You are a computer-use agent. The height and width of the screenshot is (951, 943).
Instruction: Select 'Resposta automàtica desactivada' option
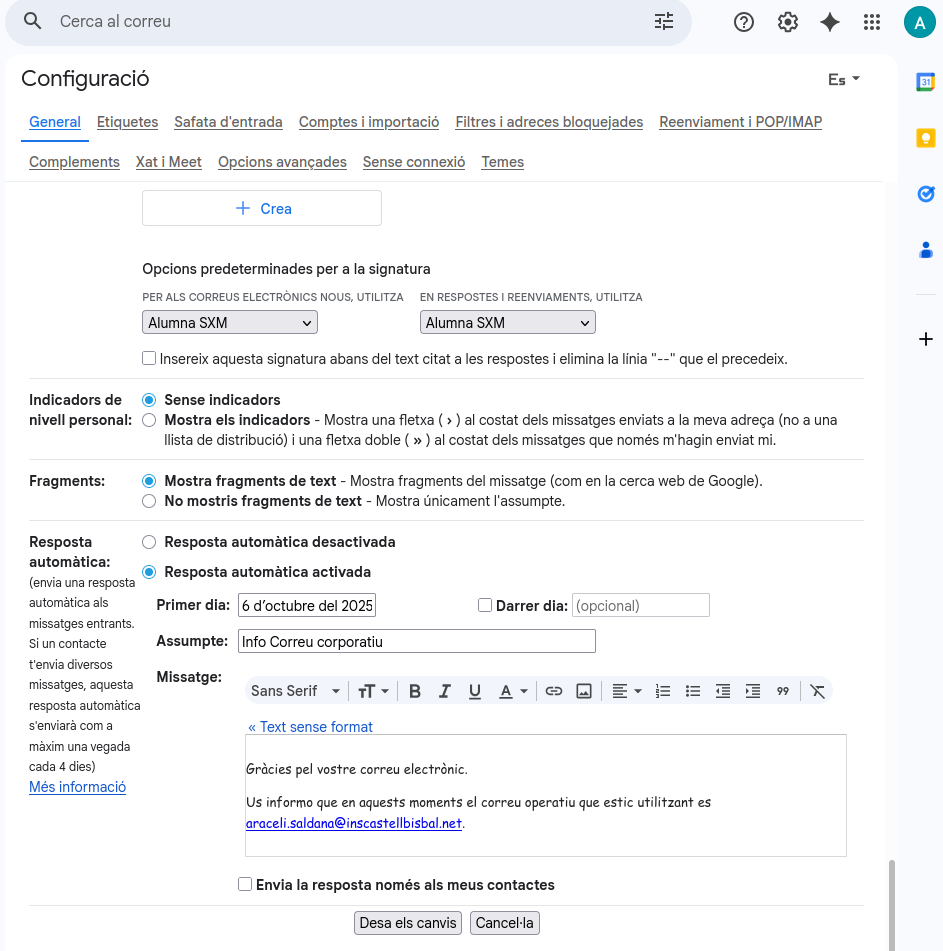tap(149, 542)
